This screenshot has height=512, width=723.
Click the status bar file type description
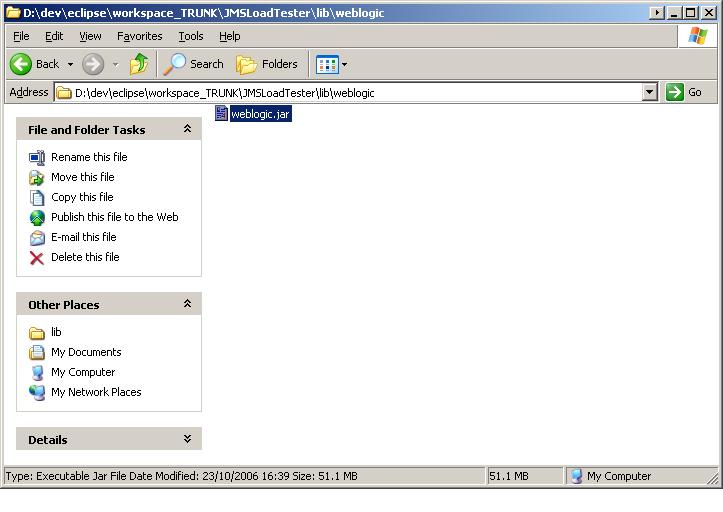coord(181,476)
